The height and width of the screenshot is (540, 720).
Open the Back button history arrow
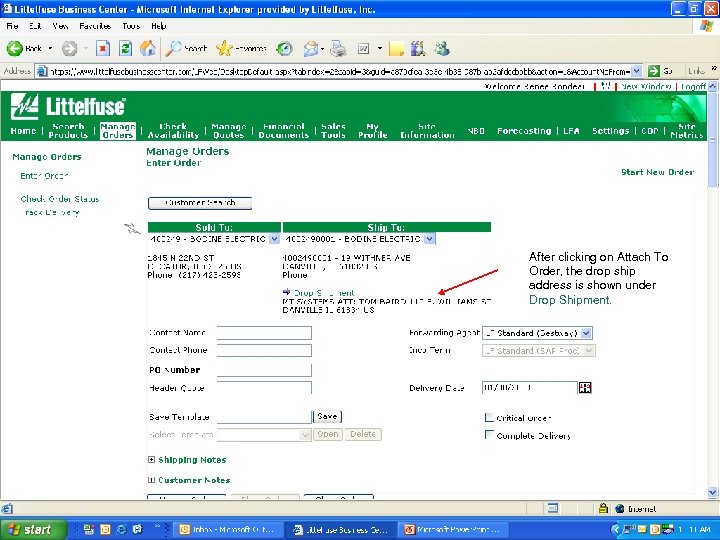50,48
